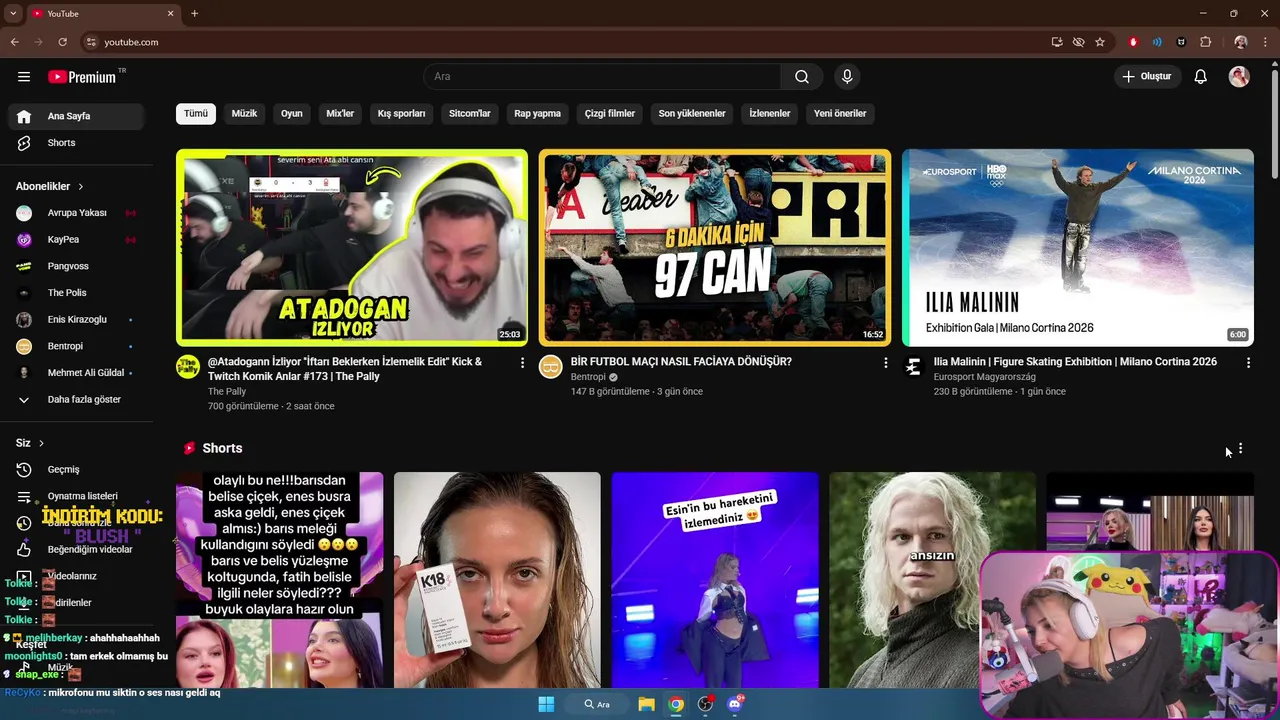Viewport: 1280px width, 720px height.
Task: Open The Pally channel avatar
Action: 188,366
